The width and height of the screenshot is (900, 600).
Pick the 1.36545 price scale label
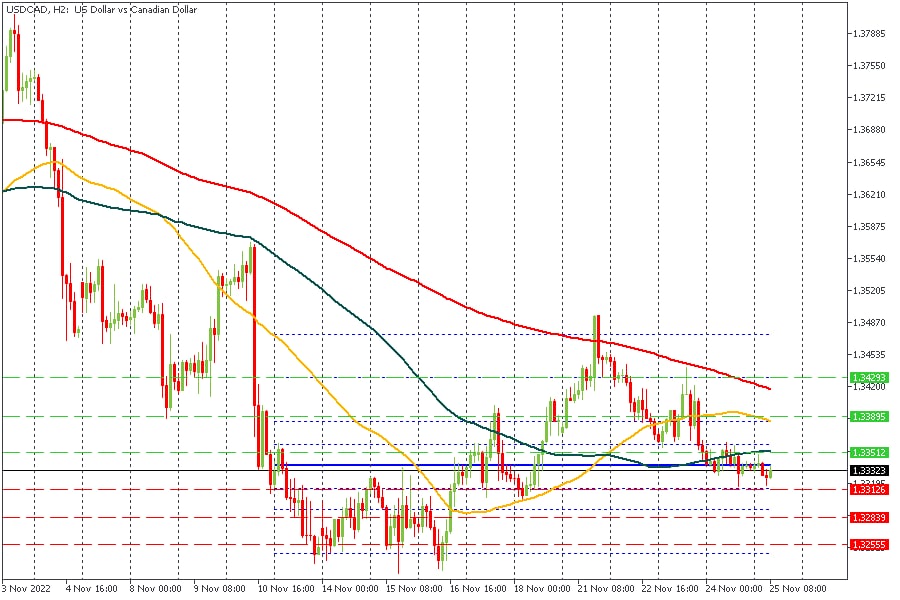pyautogui.click(x=870, y=162)
